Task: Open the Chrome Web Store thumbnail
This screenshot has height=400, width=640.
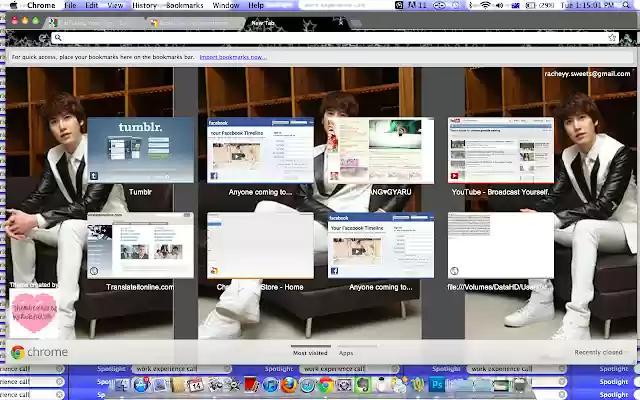Action: pyautogui.click(x=260, y=245)
